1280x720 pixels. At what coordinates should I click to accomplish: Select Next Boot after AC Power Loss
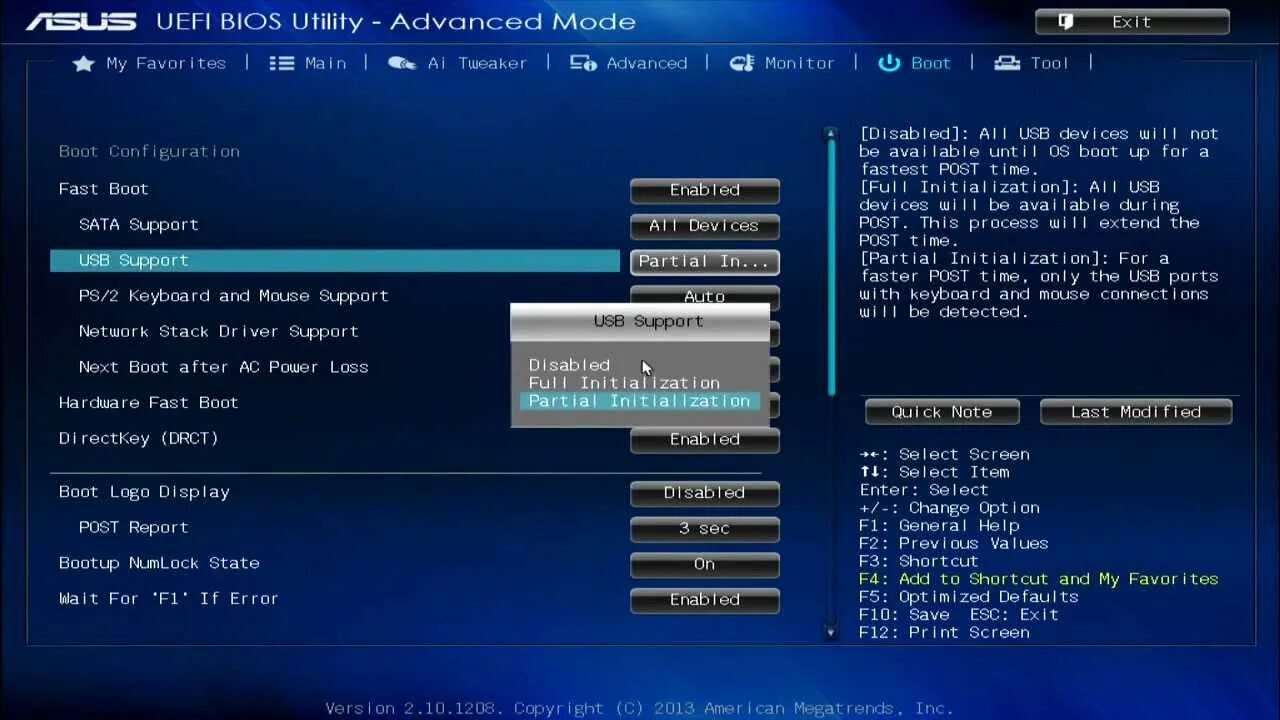point(223,367)
